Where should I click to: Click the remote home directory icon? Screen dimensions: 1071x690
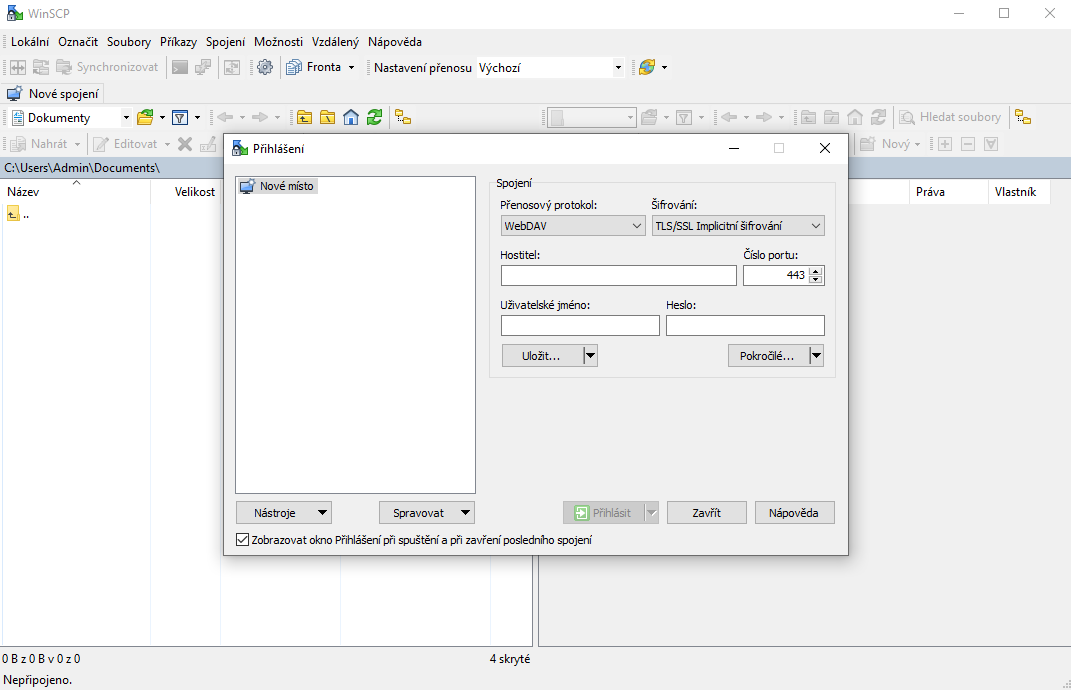[854, 118]
